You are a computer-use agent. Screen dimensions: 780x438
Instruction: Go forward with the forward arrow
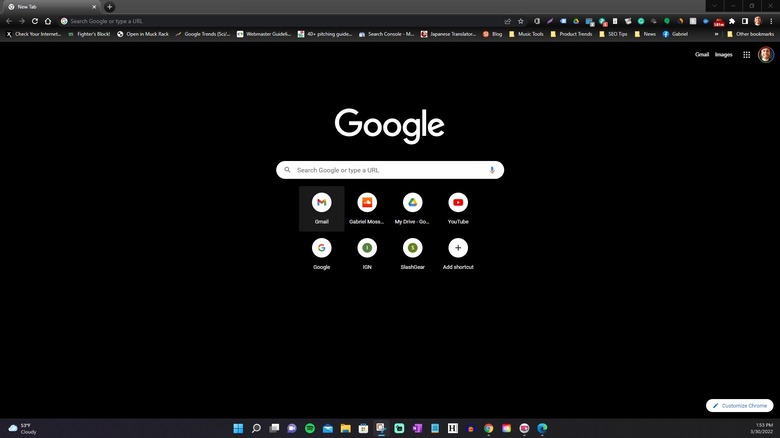point(22,21)
